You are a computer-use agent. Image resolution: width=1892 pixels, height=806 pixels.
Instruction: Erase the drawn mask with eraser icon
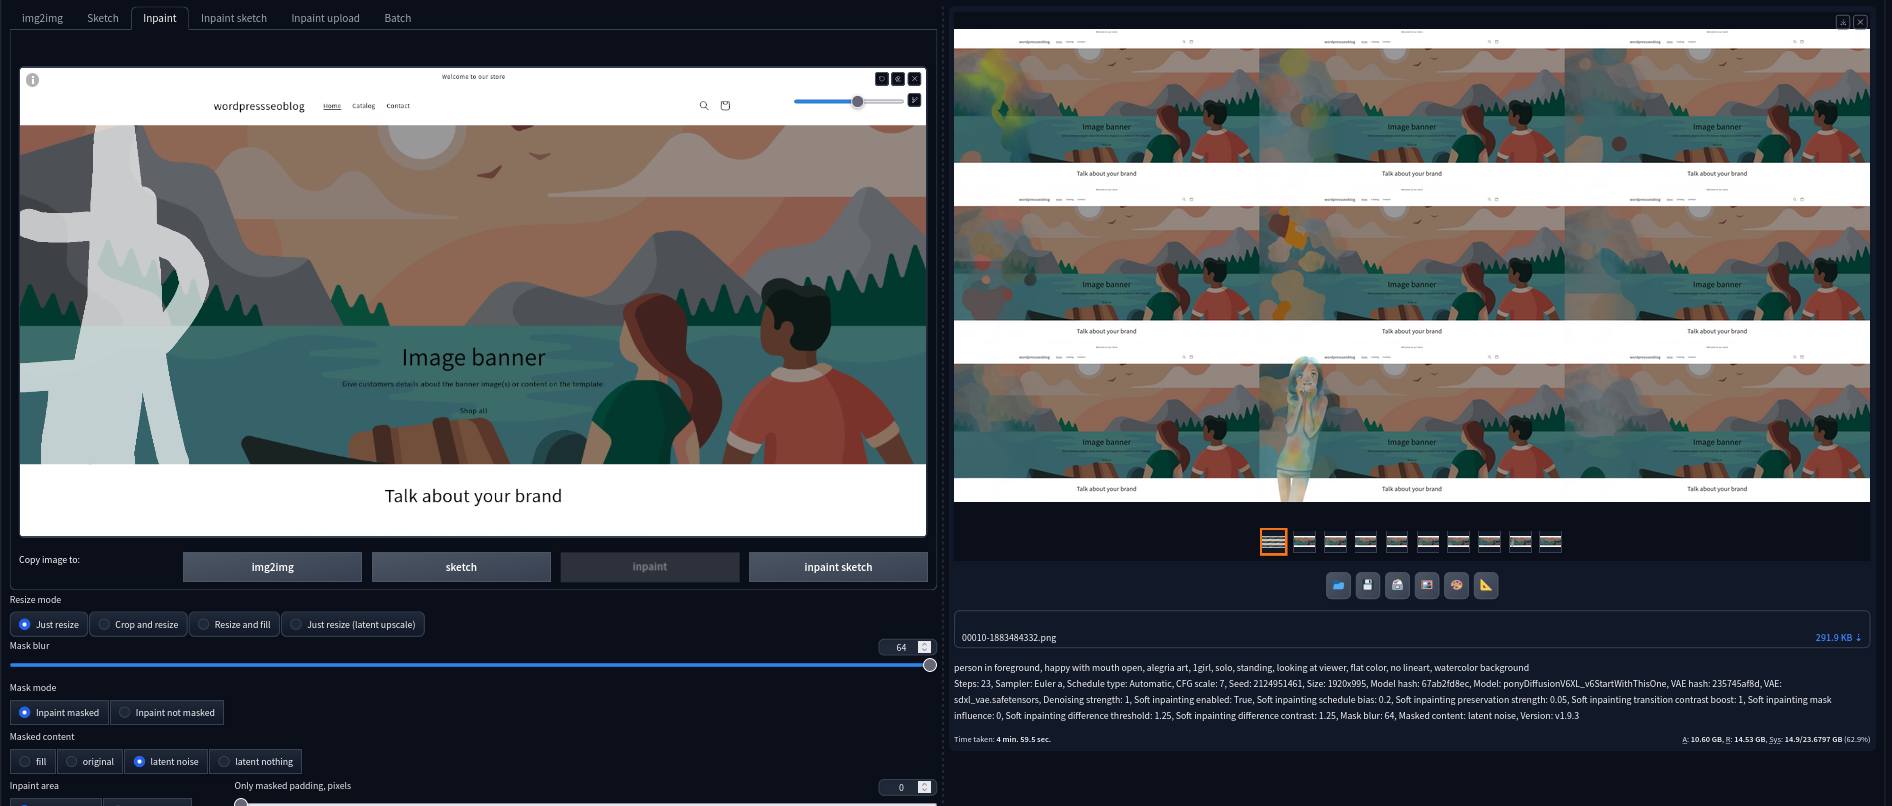coord(898,79)
